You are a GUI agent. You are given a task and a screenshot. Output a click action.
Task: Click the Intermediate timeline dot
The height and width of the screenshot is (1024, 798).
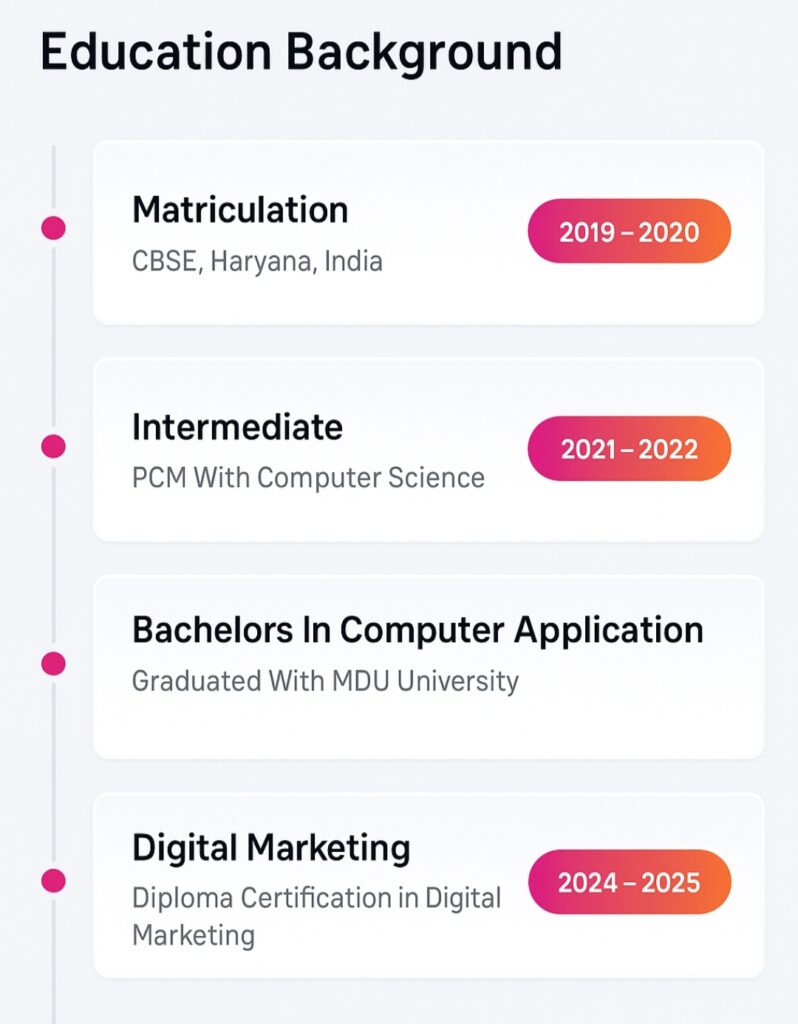pos(53,446)
